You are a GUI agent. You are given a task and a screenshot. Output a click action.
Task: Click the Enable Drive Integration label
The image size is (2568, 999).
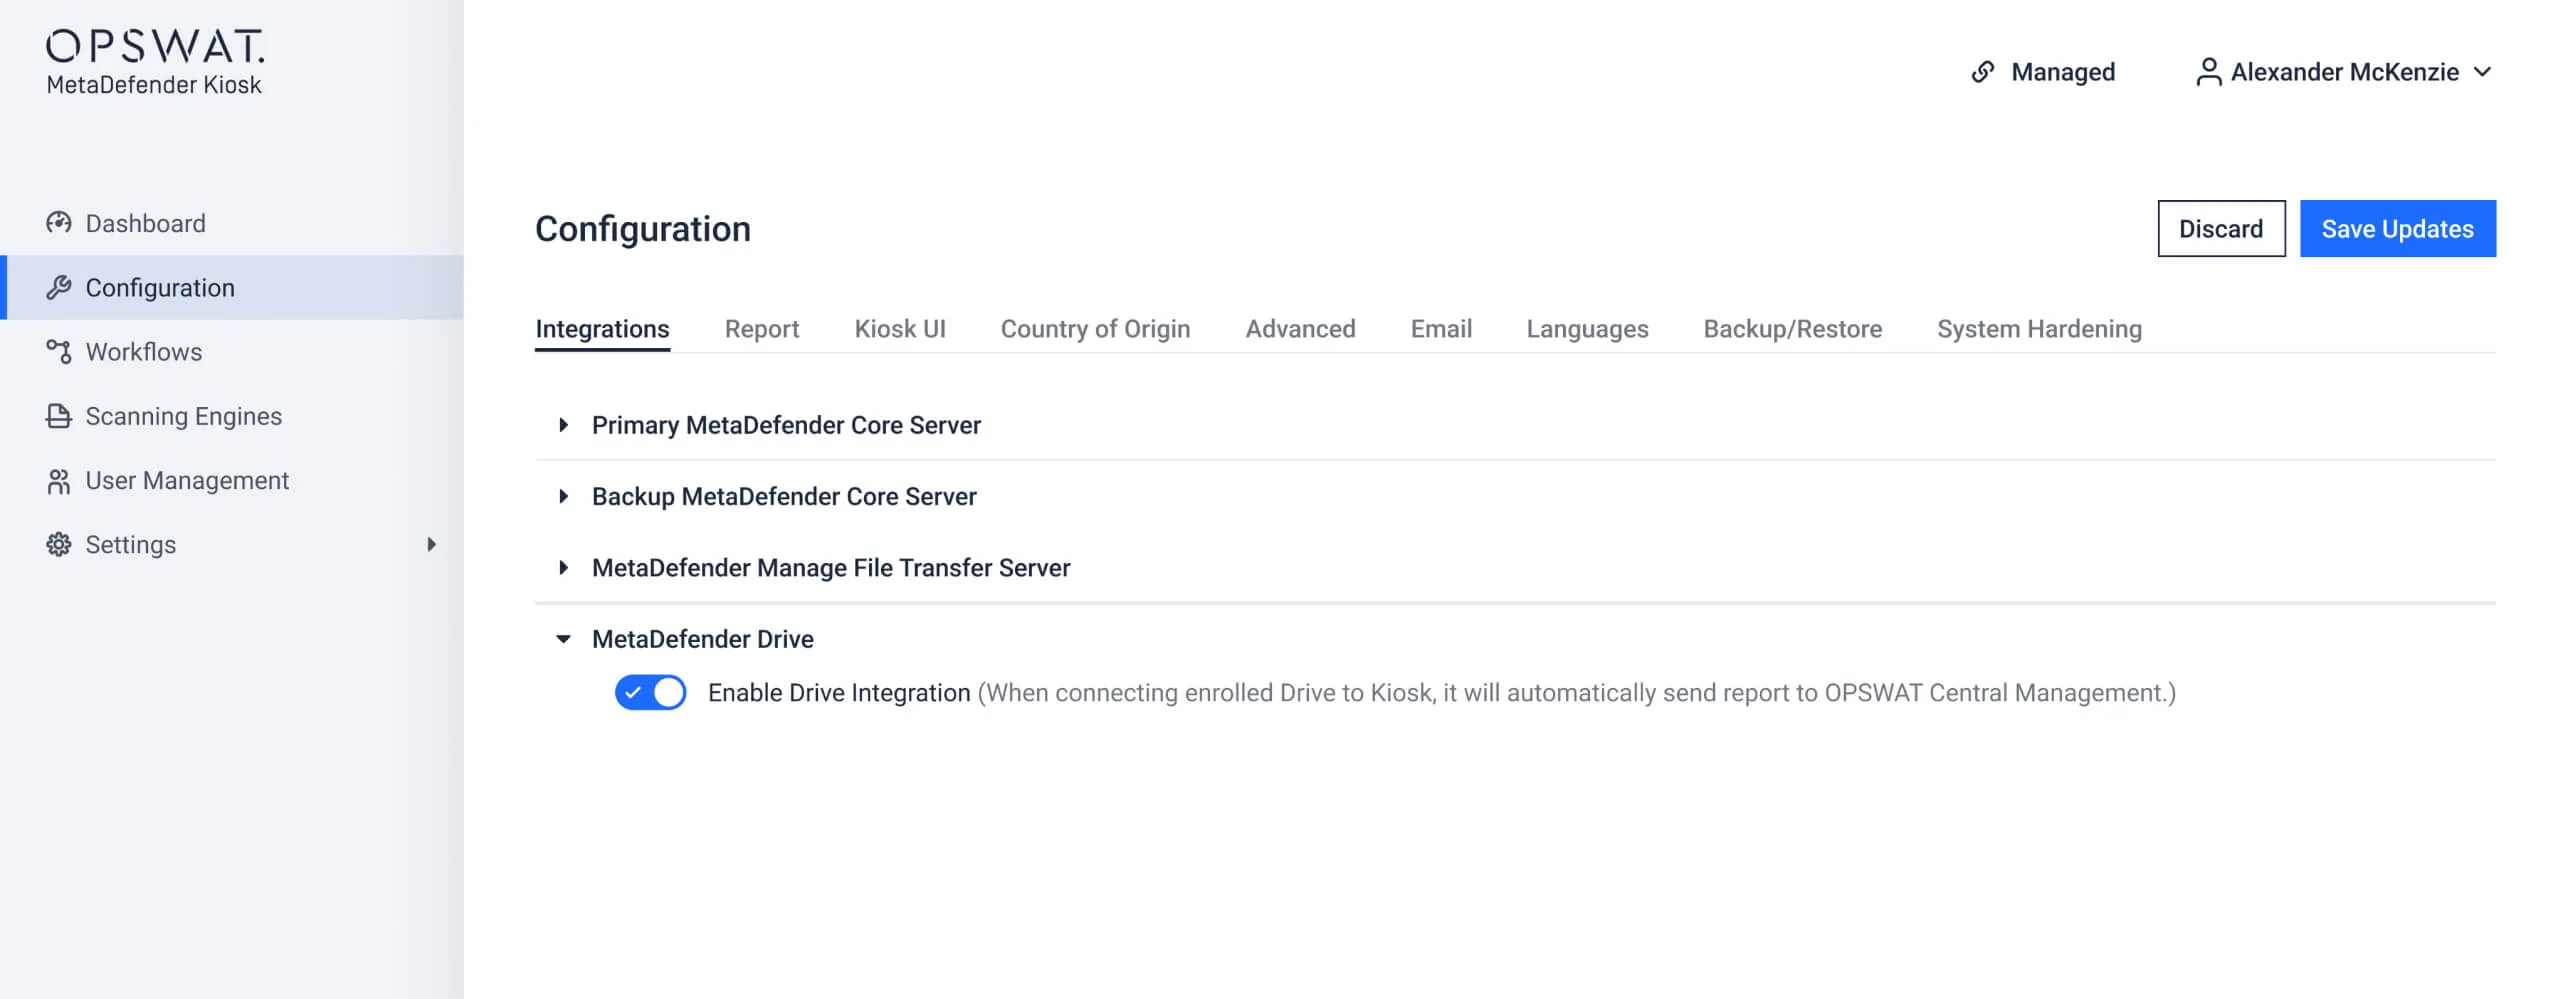point(840,692)
